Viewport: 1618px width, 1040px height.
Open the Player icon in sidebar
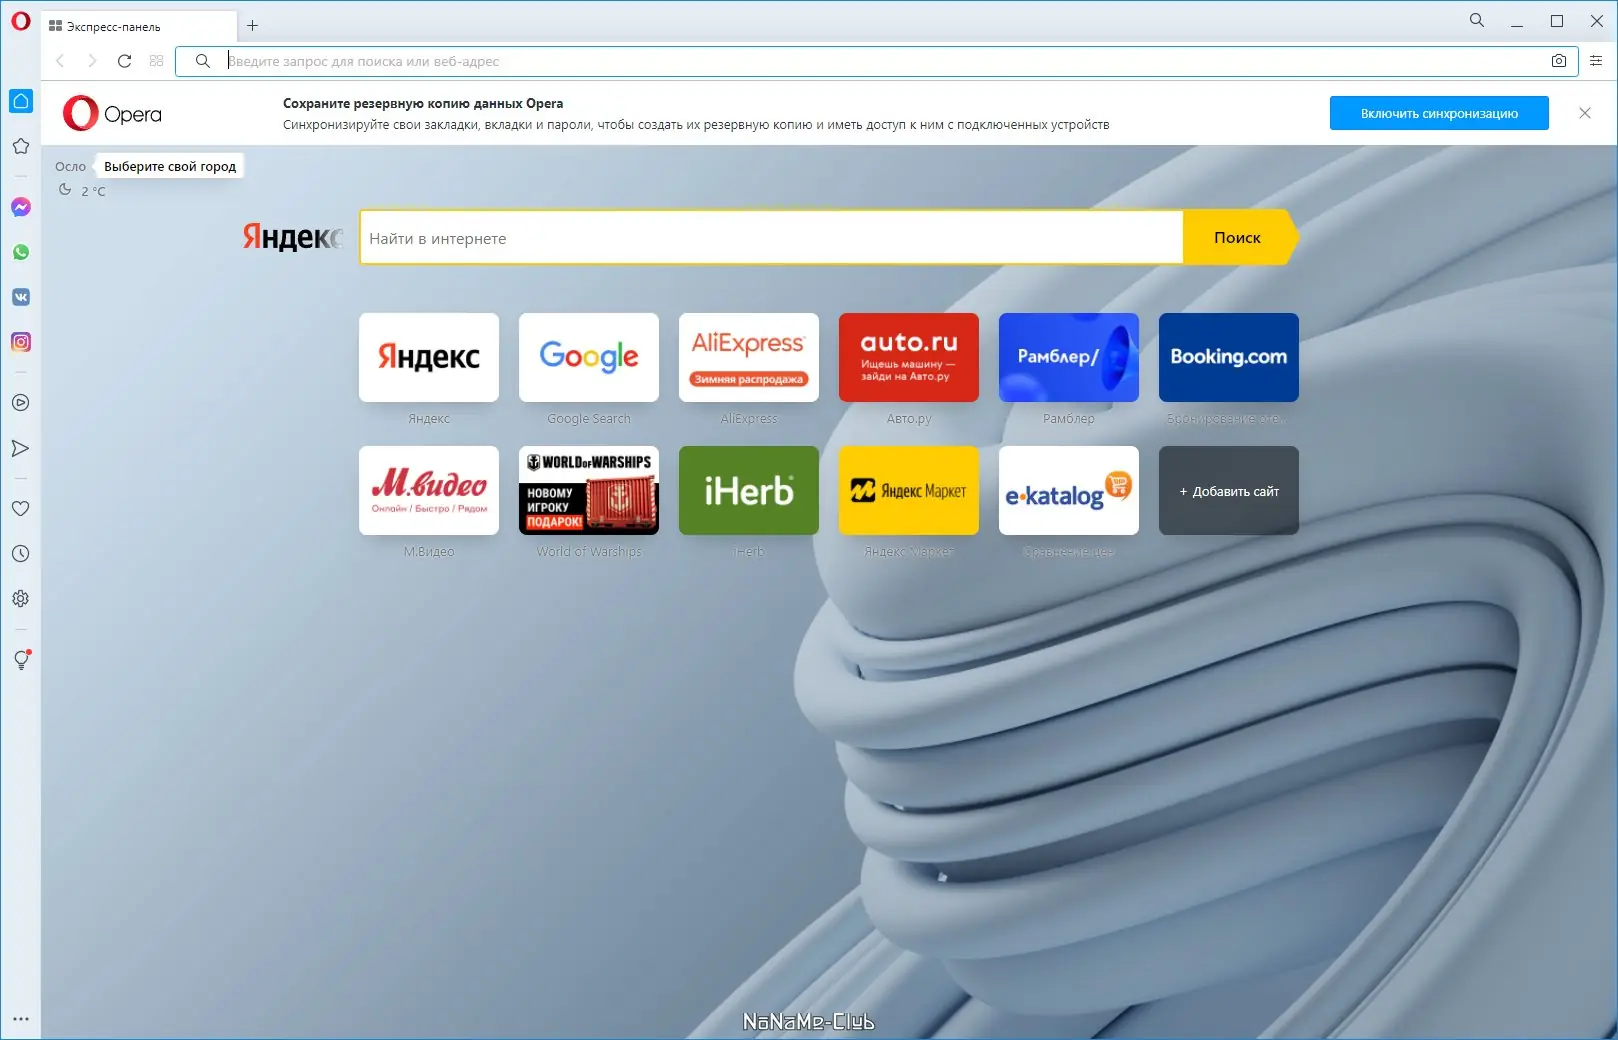tap(21, 403)
